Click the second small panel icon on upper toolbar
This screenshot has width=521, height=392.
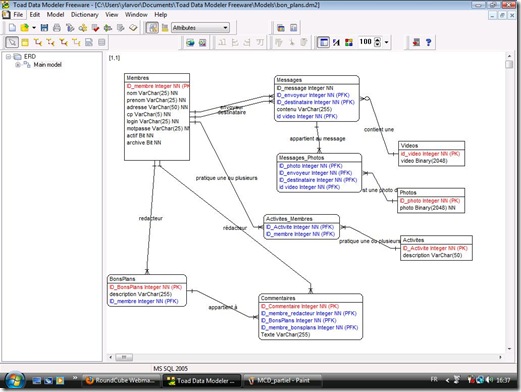pyautogui.click(x=293, y=28)
